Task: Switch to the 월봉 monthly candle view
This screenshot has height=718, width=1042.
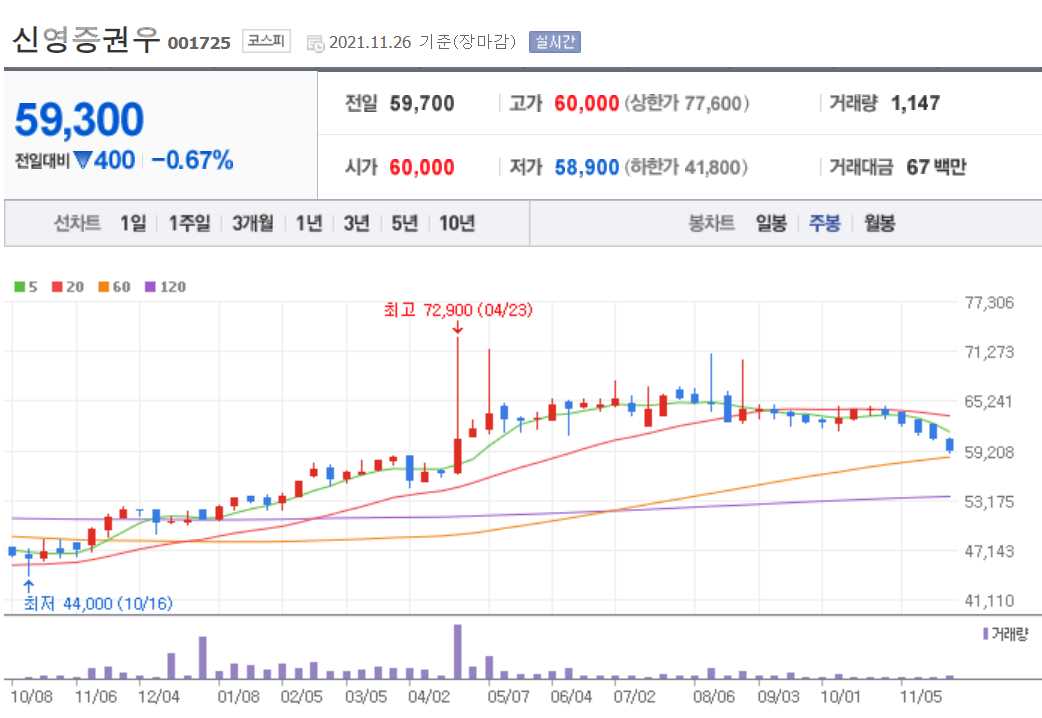Action: 880,223
